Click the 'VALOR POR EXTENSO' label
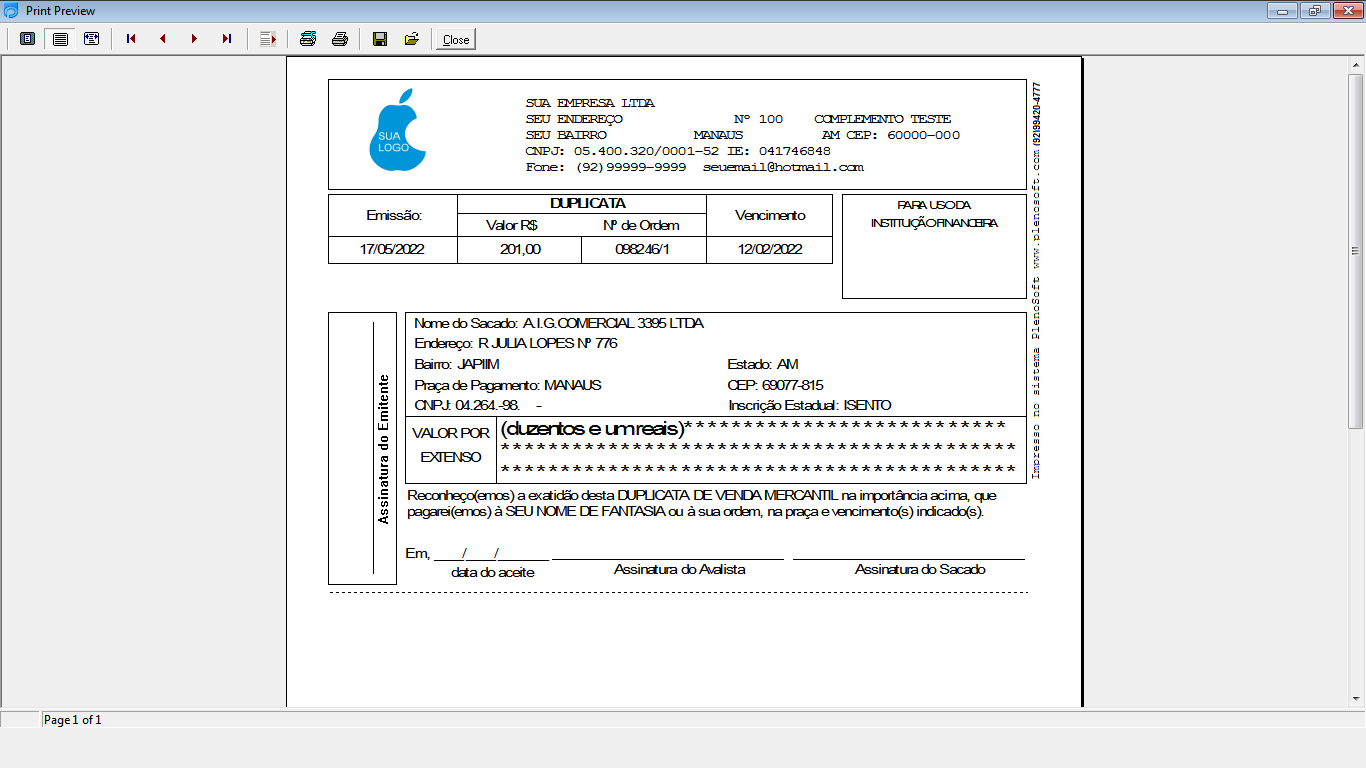This screenshot has width=1366, height=768. (x=451, y=445)
